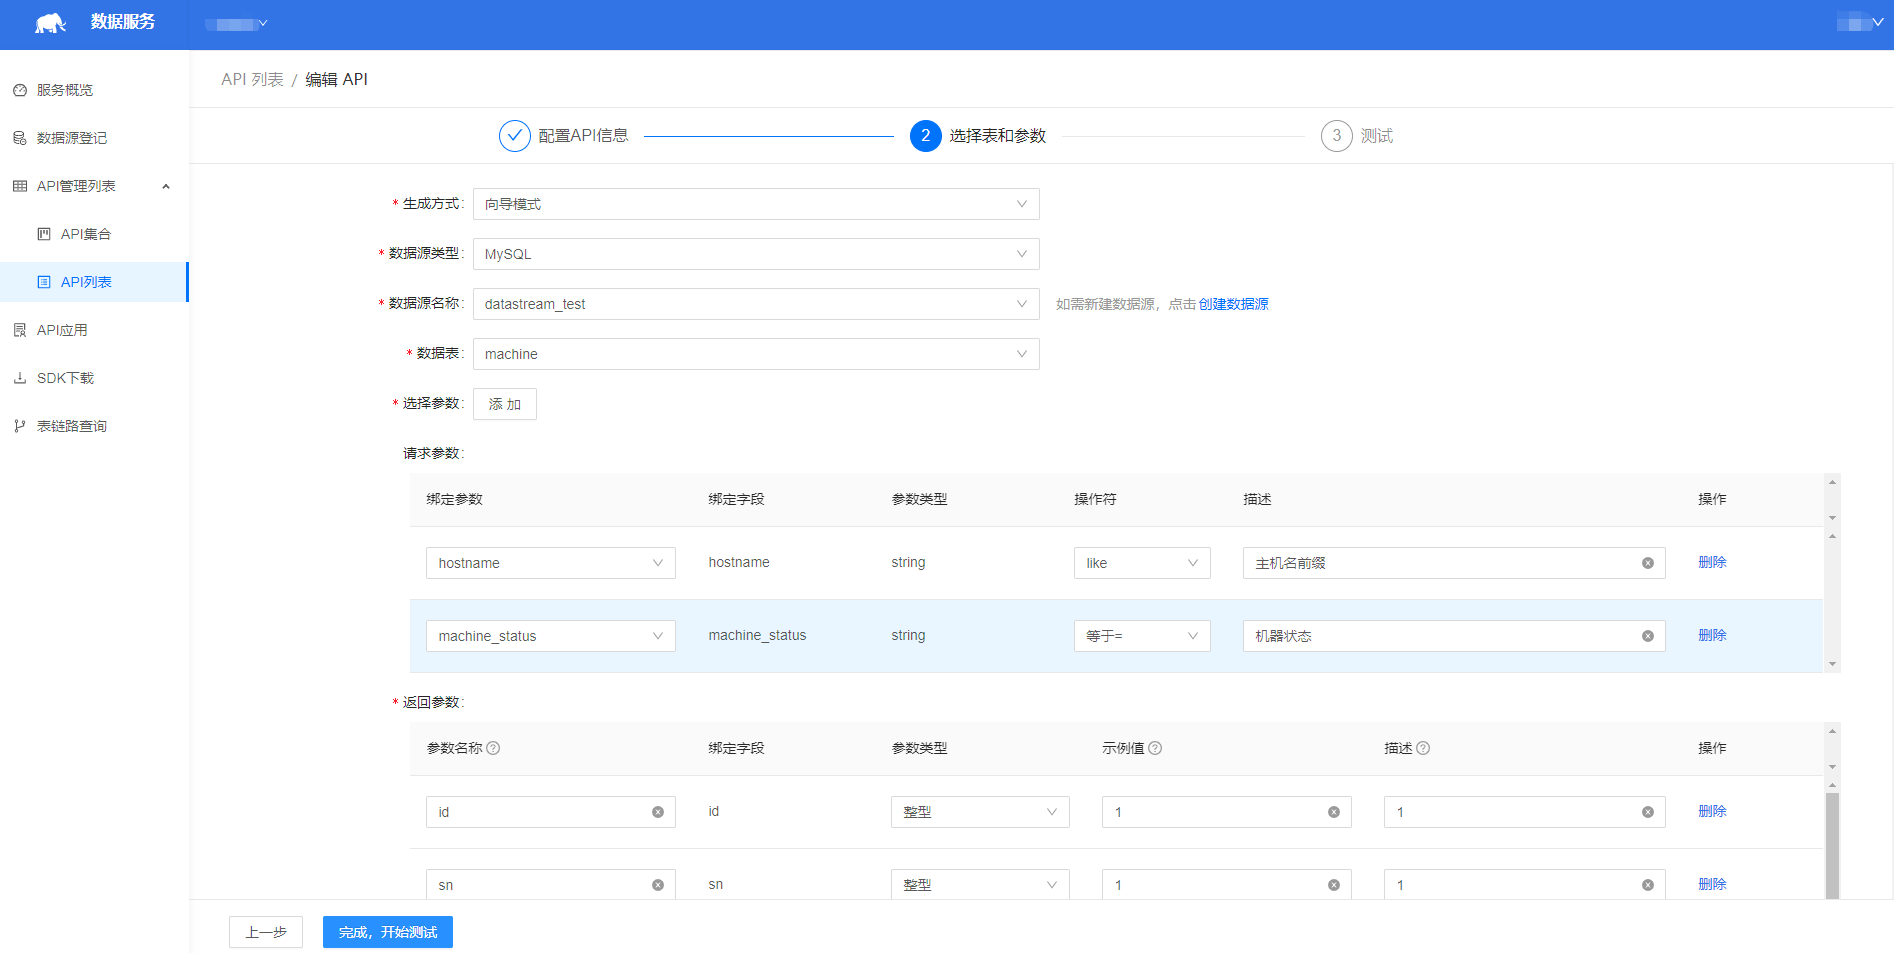Click 添加 to add a parameter
1894x953 pixels.
click(504, 403)
